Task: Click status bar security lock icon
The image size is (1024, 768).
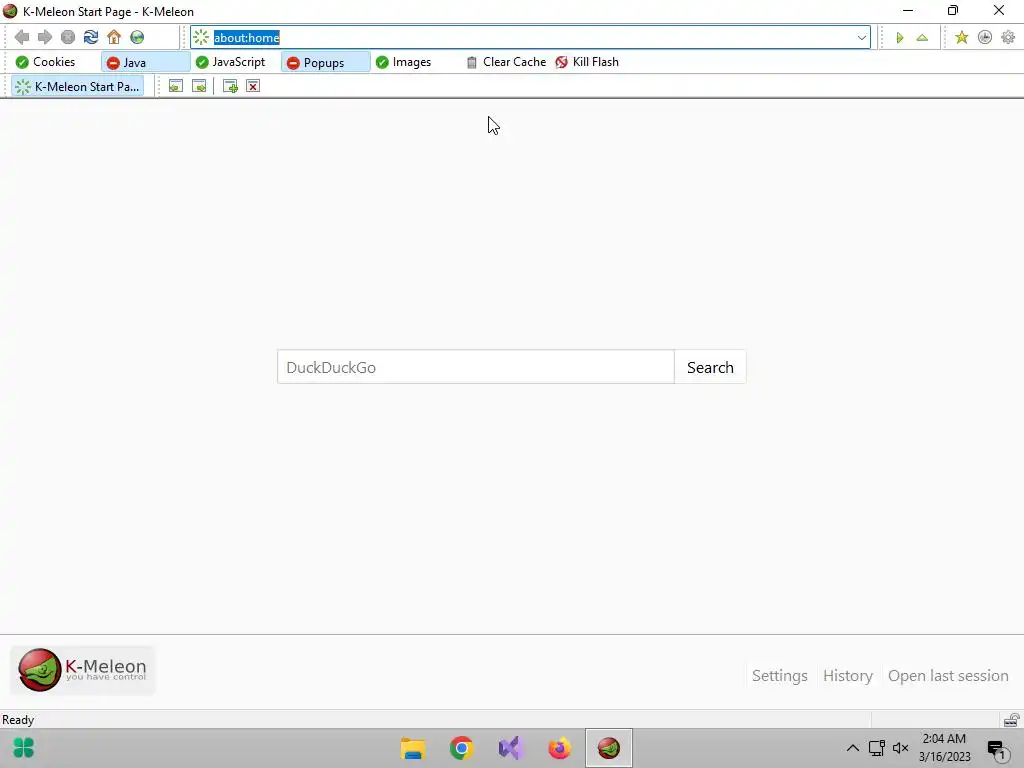Action: coord(1011,720)
